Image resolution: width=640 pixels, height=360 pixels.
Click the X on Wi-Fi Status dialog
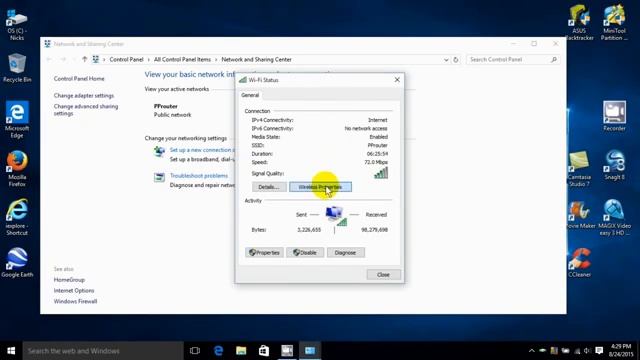pos(397,80)
